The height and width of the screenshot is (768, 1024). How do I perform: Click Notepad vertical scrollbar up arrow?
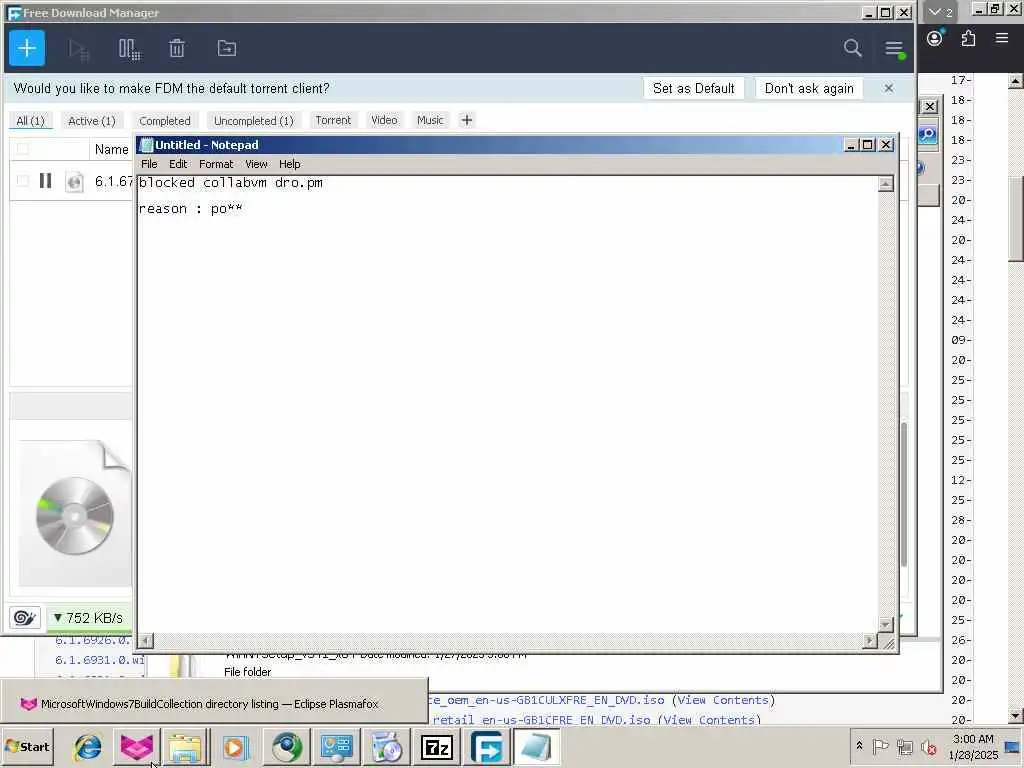[886, 184]
